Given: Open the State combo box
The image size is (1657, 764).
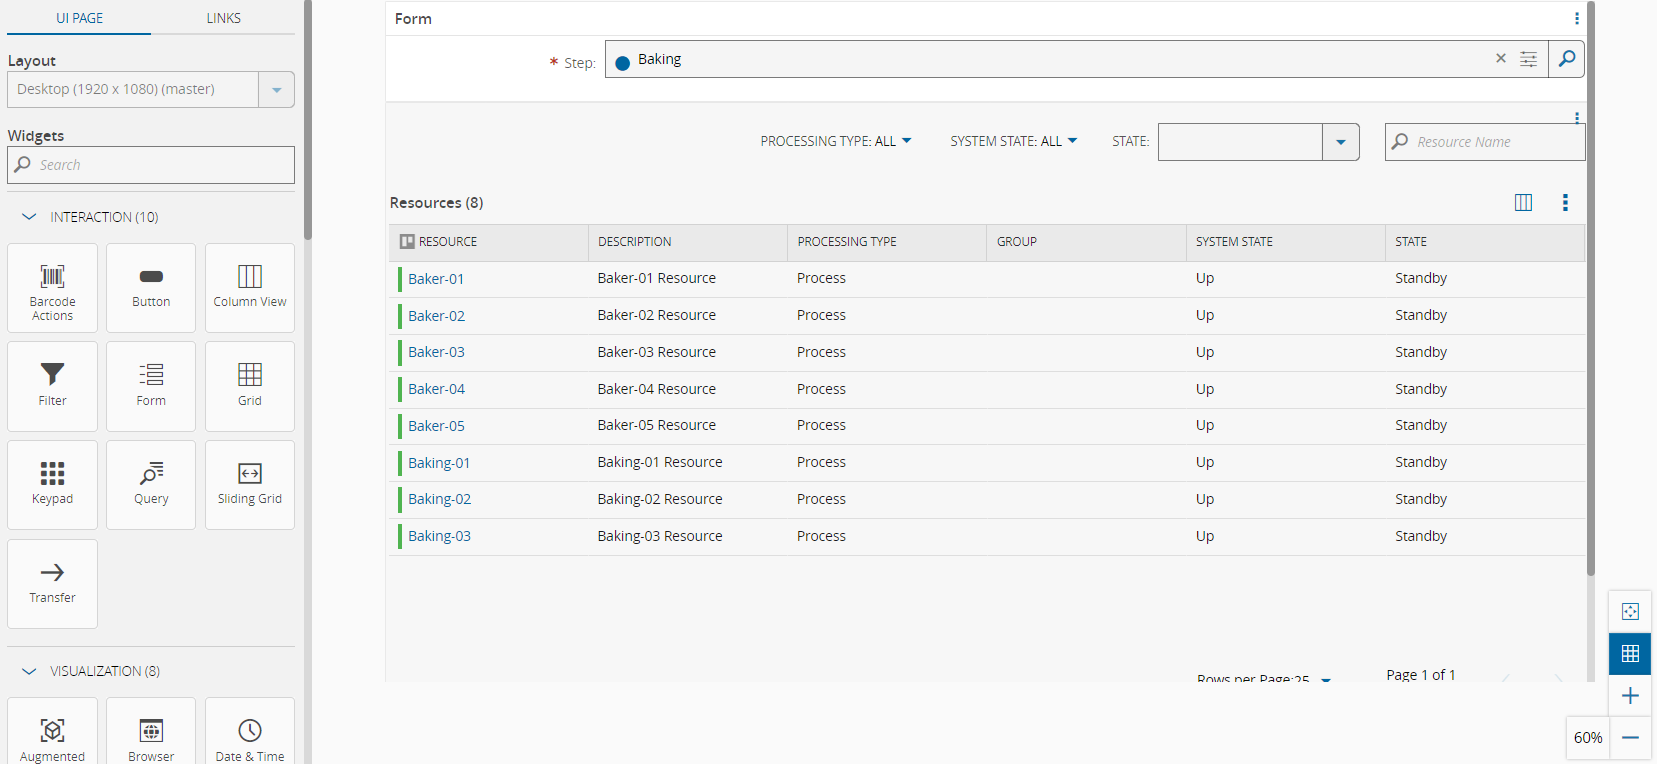Looking at the screenshot, I should click(x=1340, y=142).
